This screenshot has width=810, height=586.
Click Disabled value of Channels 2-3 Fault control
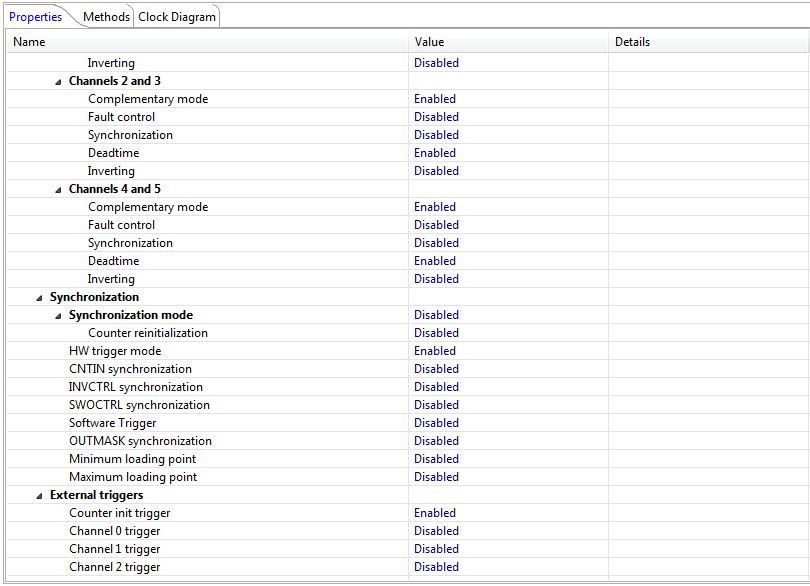click(x=437, y=117)
